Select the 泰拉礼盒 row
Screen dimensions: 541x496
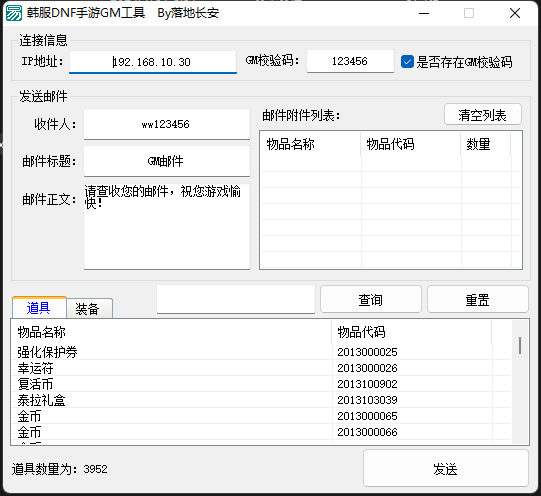261,400
